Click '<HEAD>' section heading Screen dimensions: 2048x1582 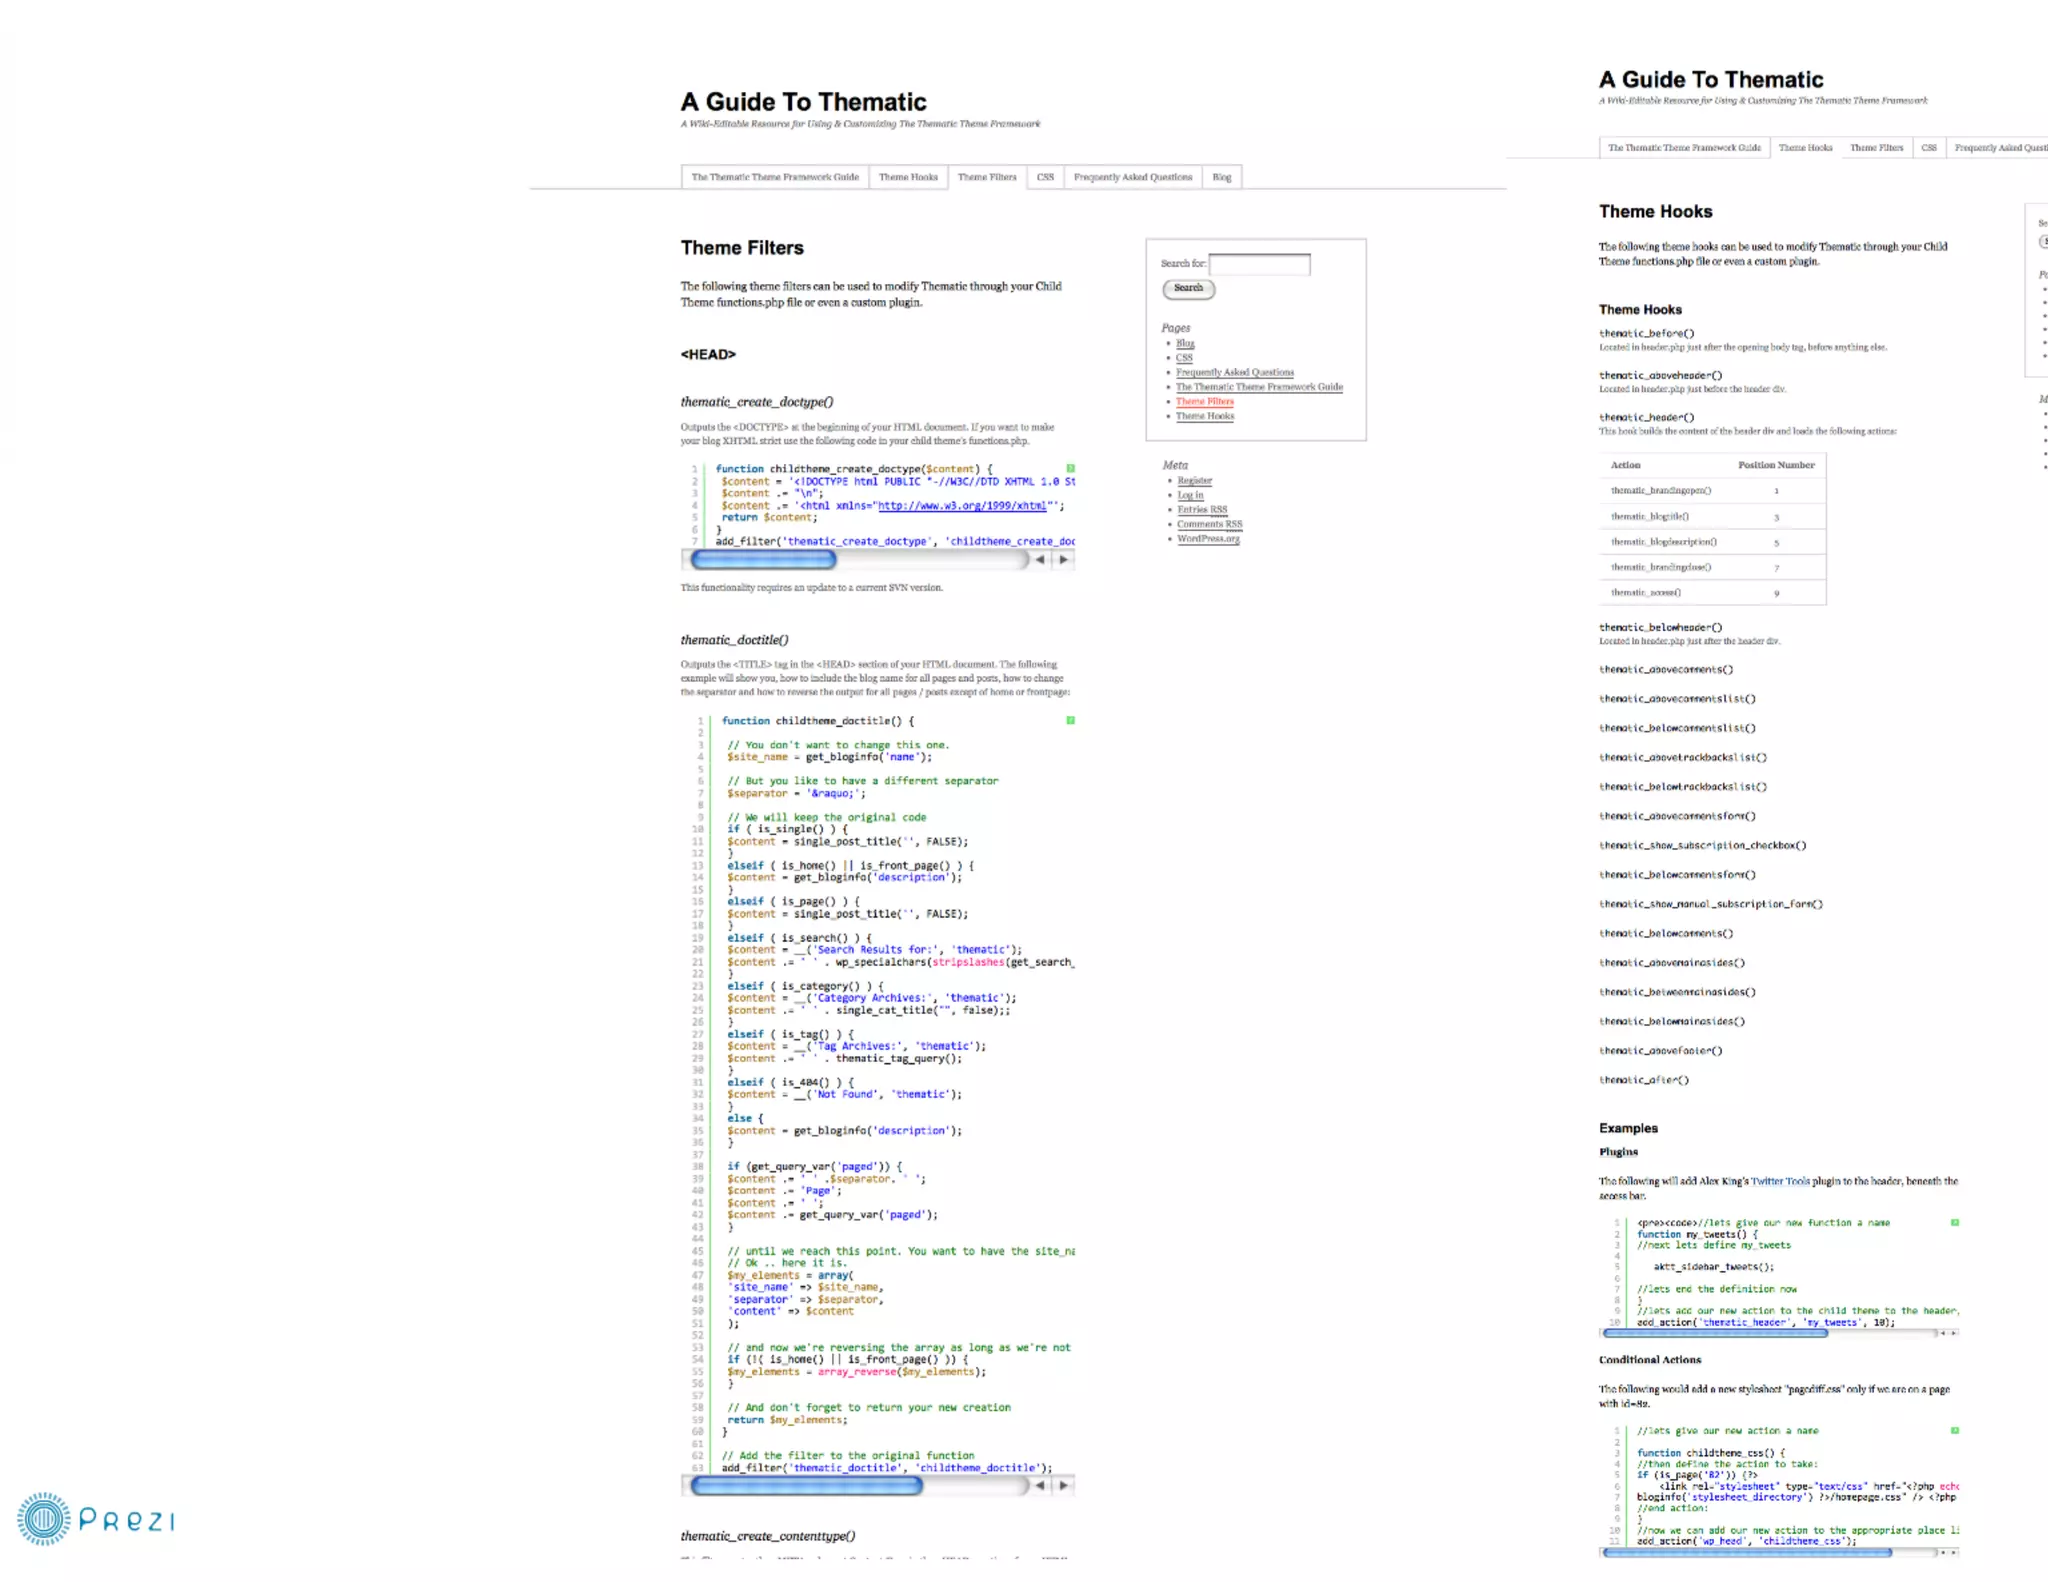point(708,354)
